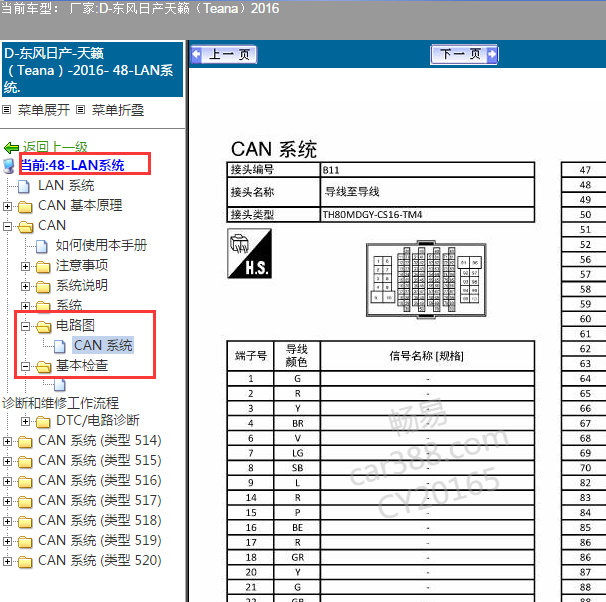Click the TH80MDGY-CS16-TM4 connector type cell
The height and width of the screenshot is (602, 606).
point(427,214)
